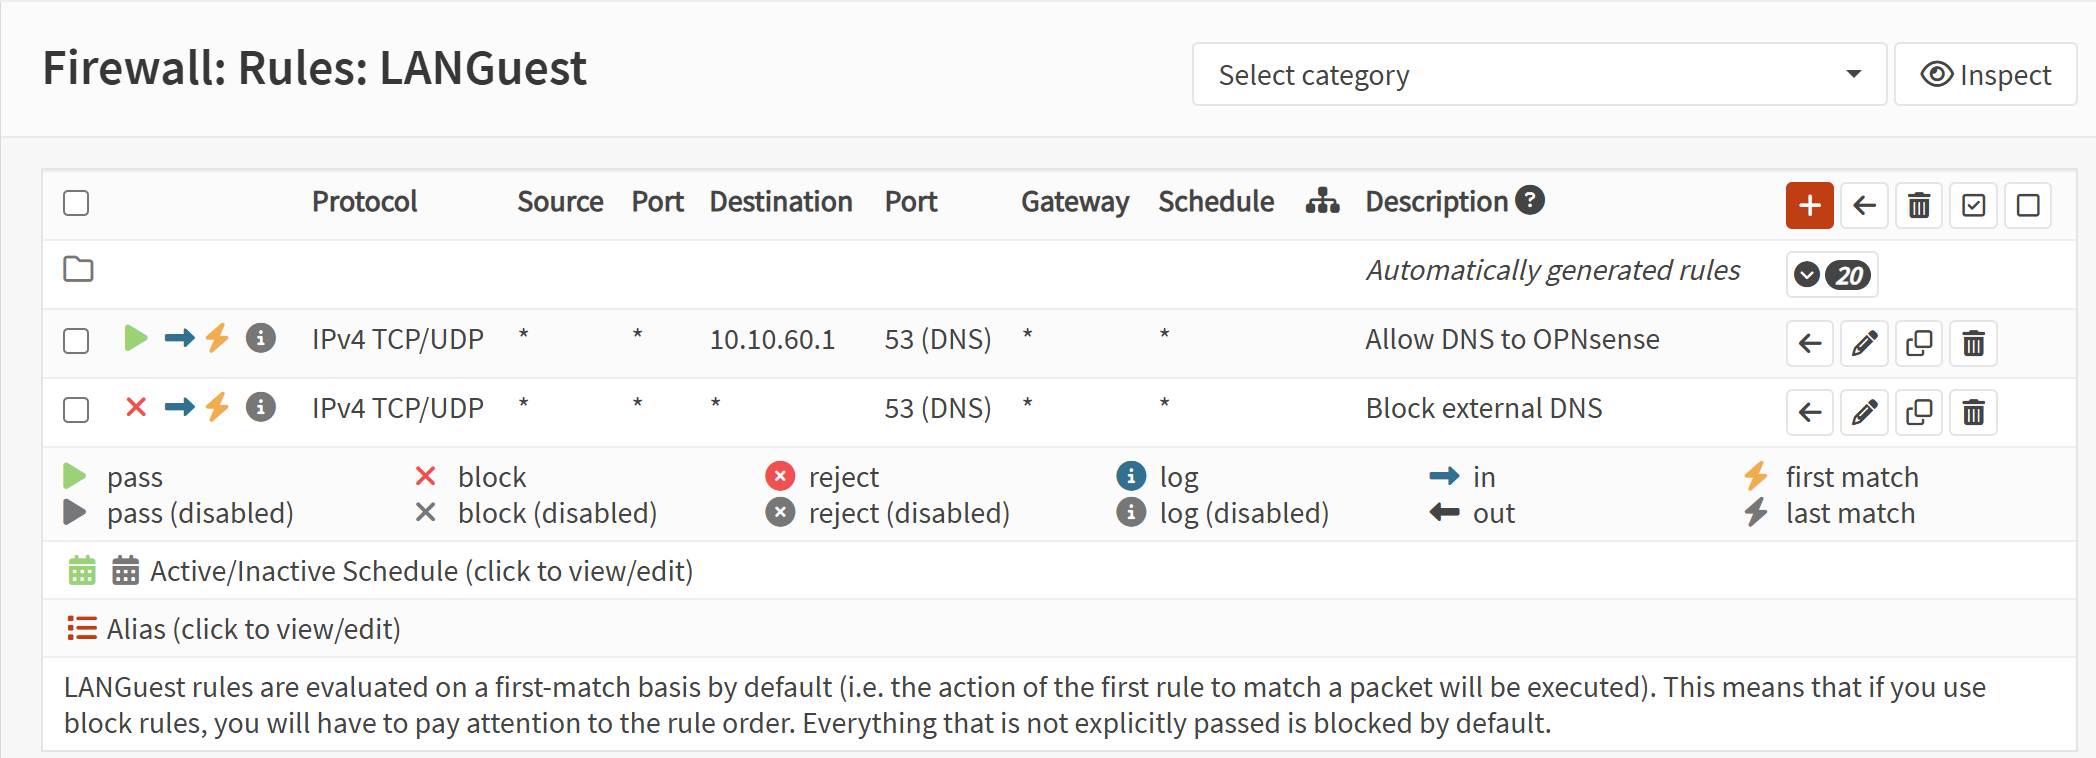Select the Block external DNS checkbox
The height and width of the screenshot is (758, 2096).
(76, 410)
